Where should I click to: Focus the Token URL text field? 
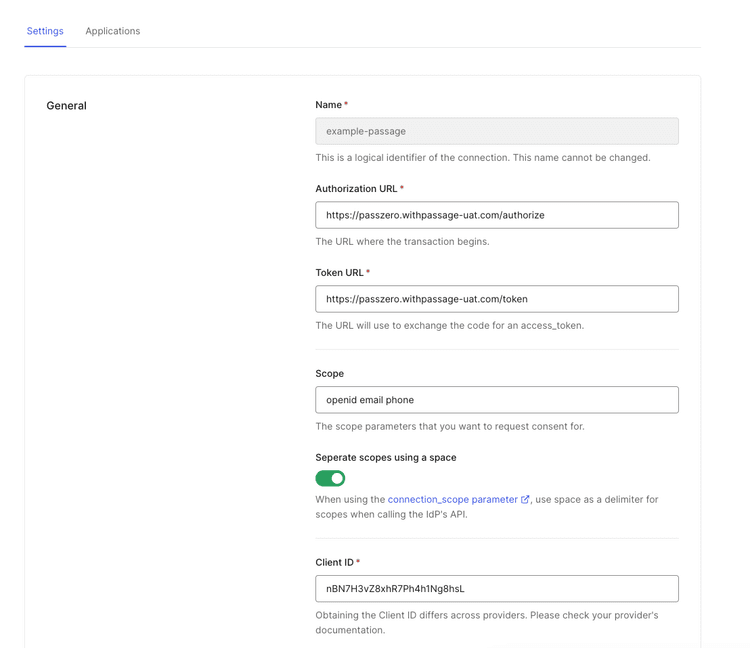(x=496, y=299)
